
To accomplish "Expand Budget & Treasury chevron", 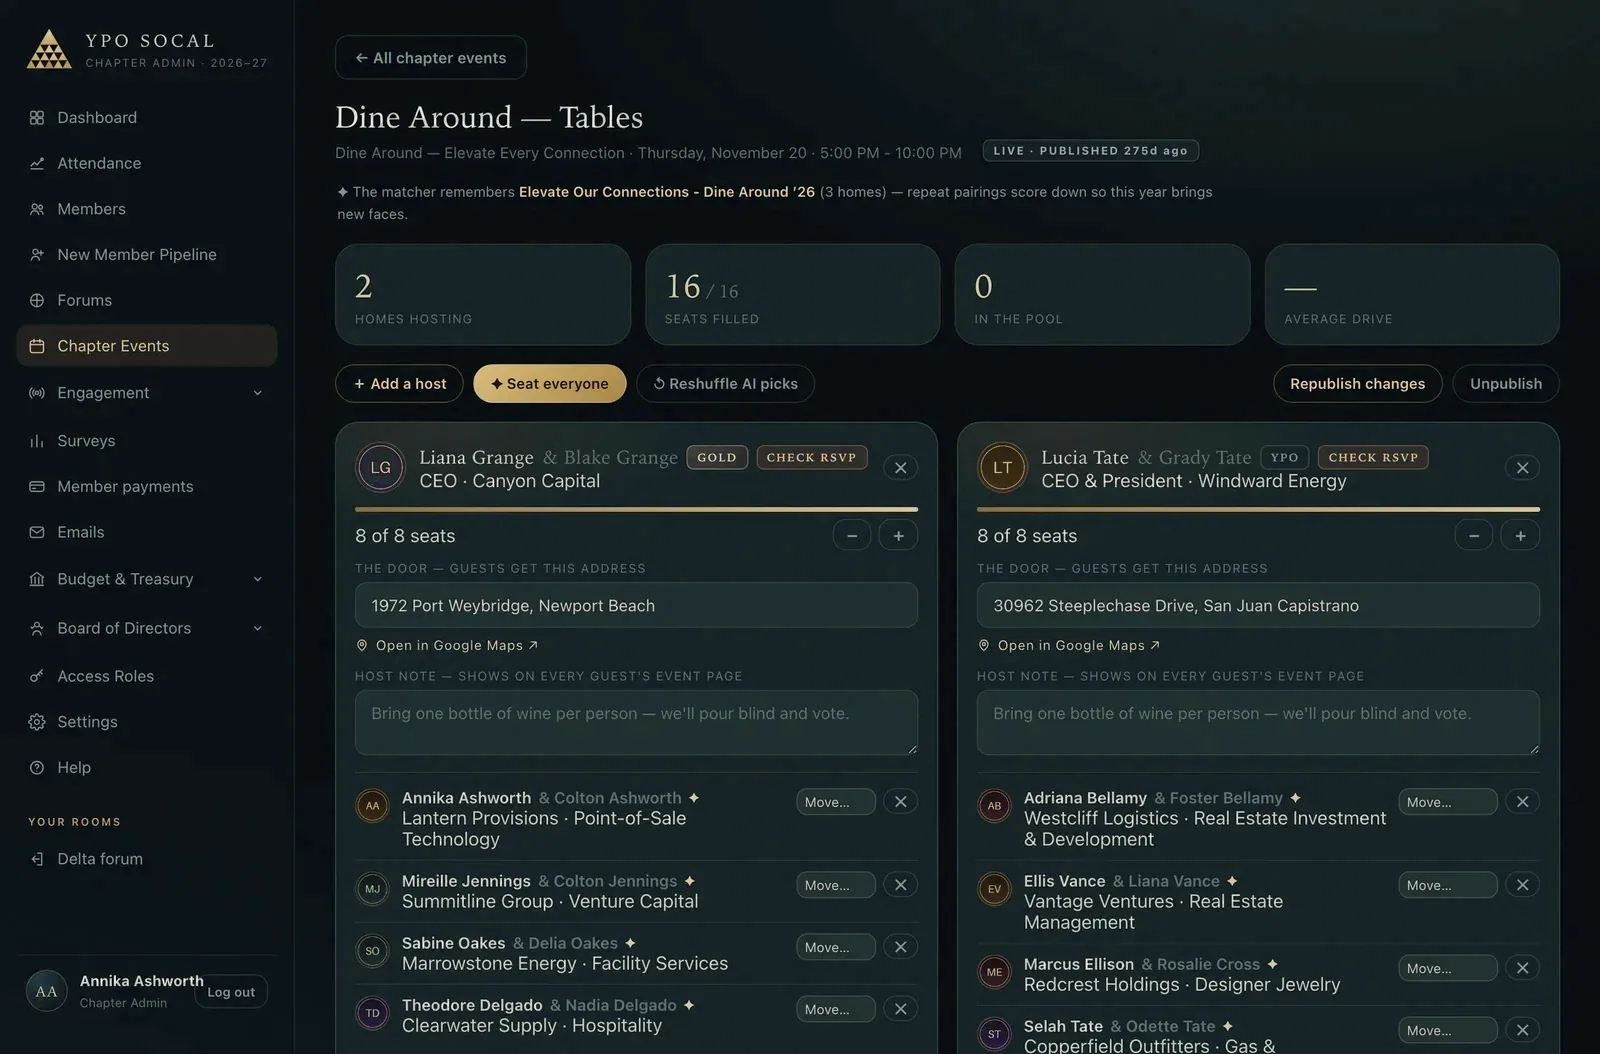I will click(x=257, y=579).
